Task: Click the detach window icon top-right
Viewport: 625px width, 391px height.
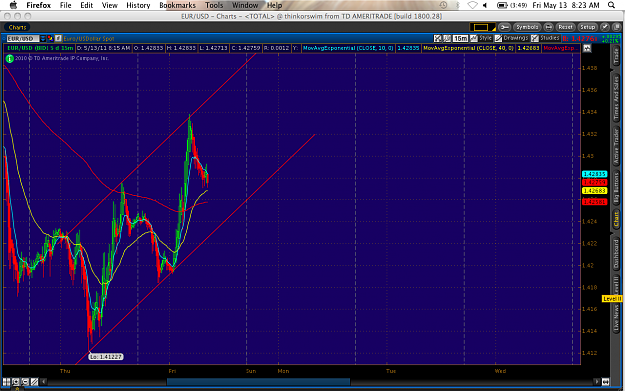Action: click(x=616, y=27)
